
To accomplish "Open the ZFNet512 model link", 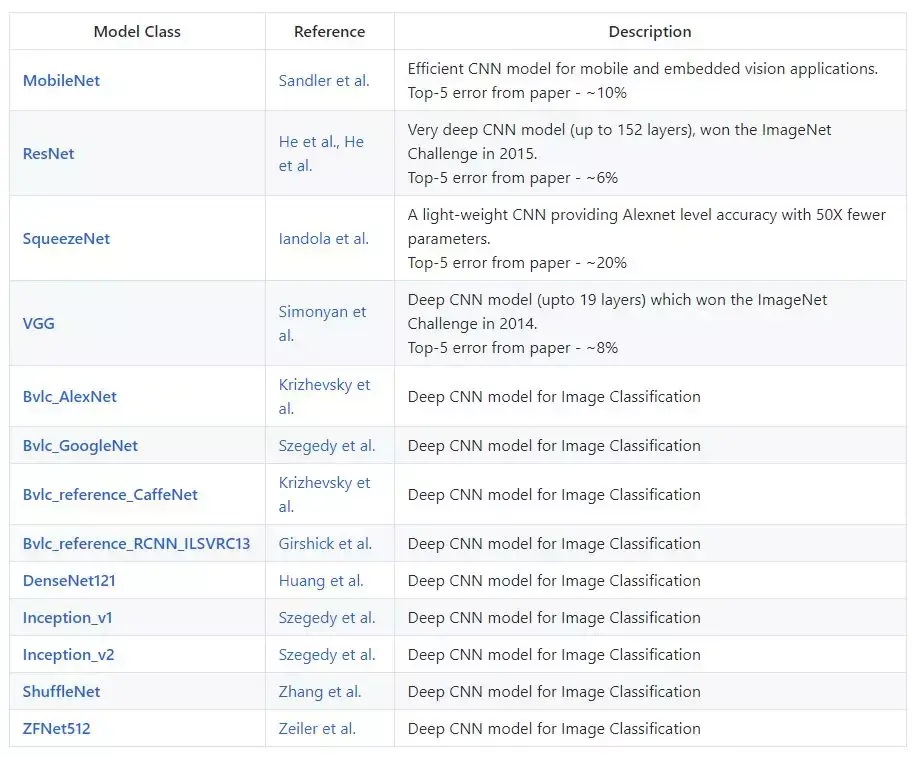I will (x=56, y=728).
